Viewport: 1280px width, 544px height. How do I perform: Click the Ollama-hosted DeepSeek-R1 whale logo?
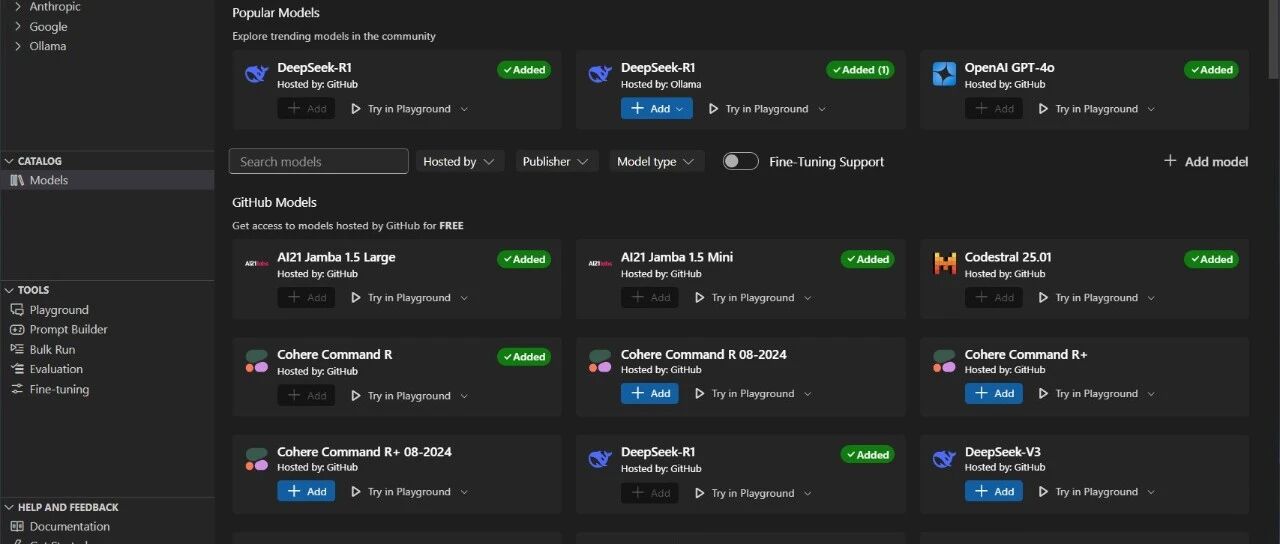[x=600, y=74]
